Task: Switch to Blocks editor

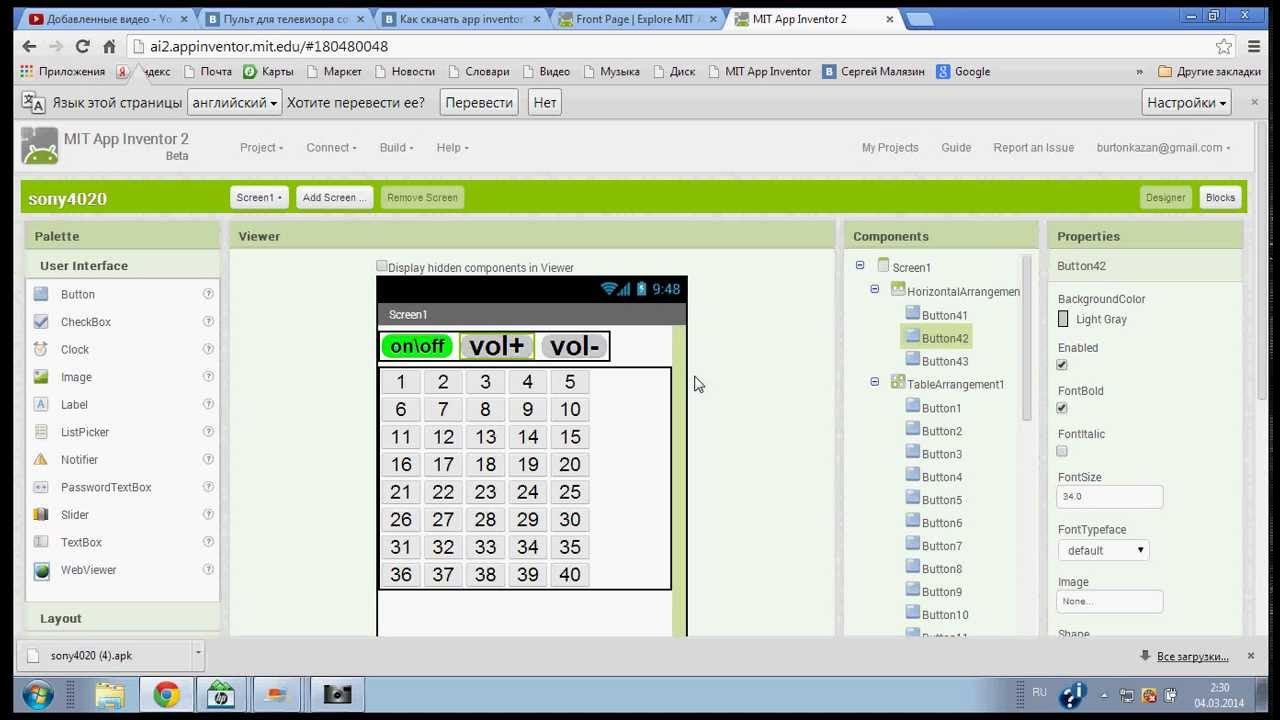Action: click(1220, 197)
